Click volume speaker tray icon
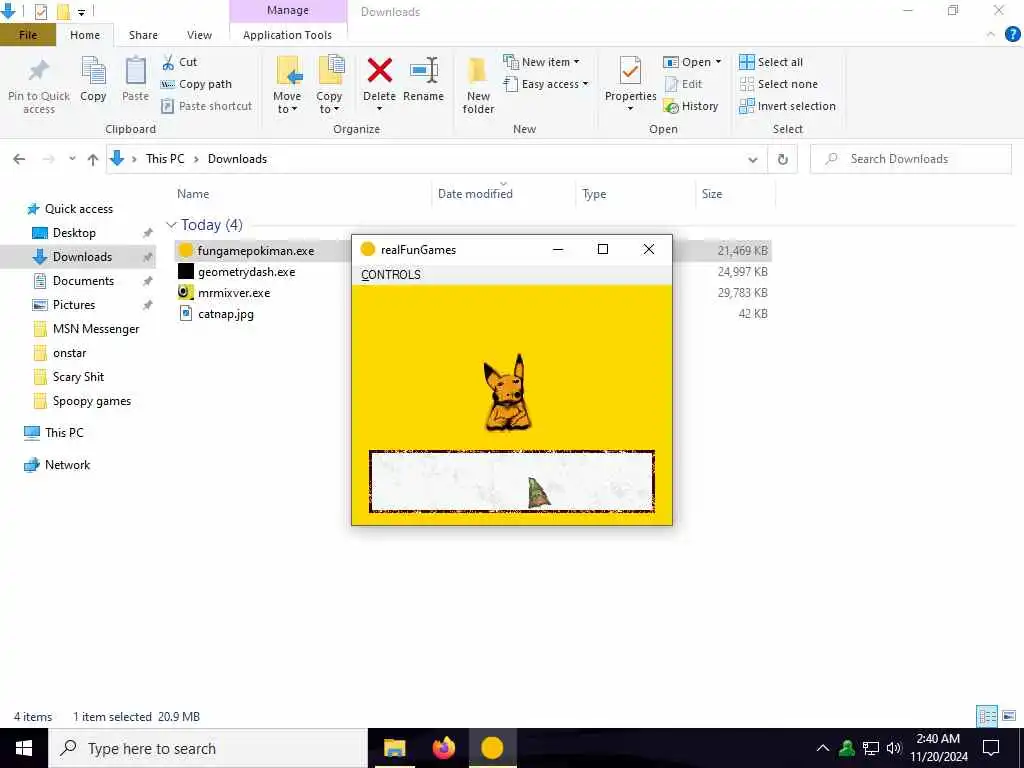The height and width of the screenshot is (768, 1024). coord(894,748)
